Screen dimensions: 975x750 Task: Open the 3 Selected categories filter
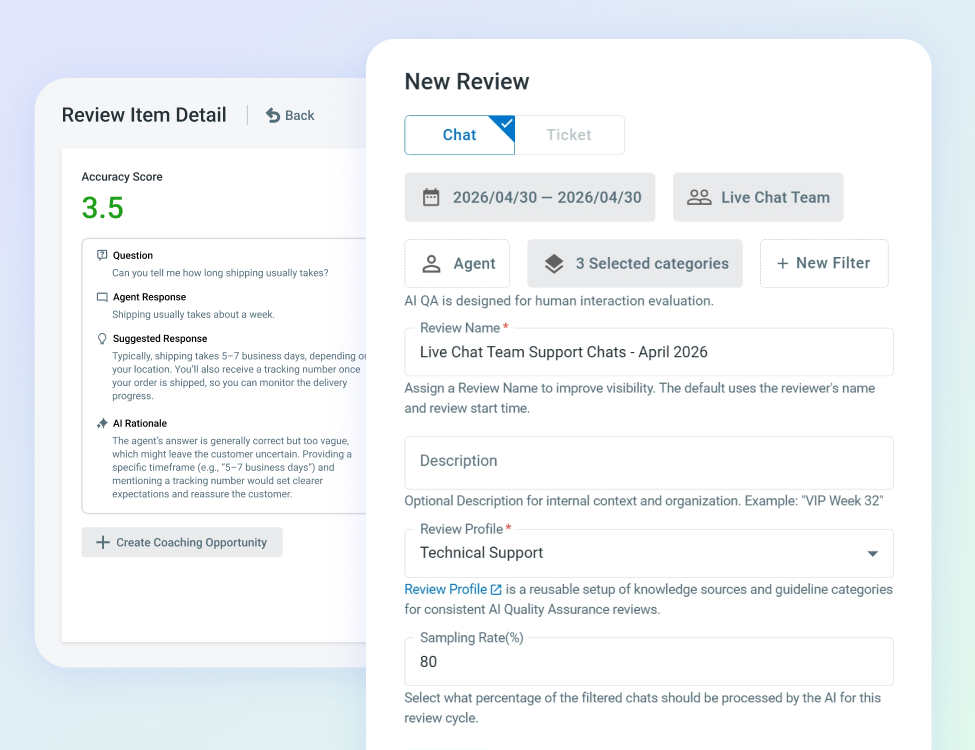[x=635, y=264]
